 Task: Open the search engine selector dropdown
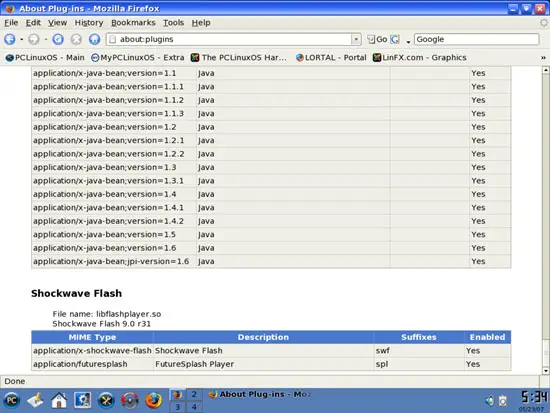408,42
